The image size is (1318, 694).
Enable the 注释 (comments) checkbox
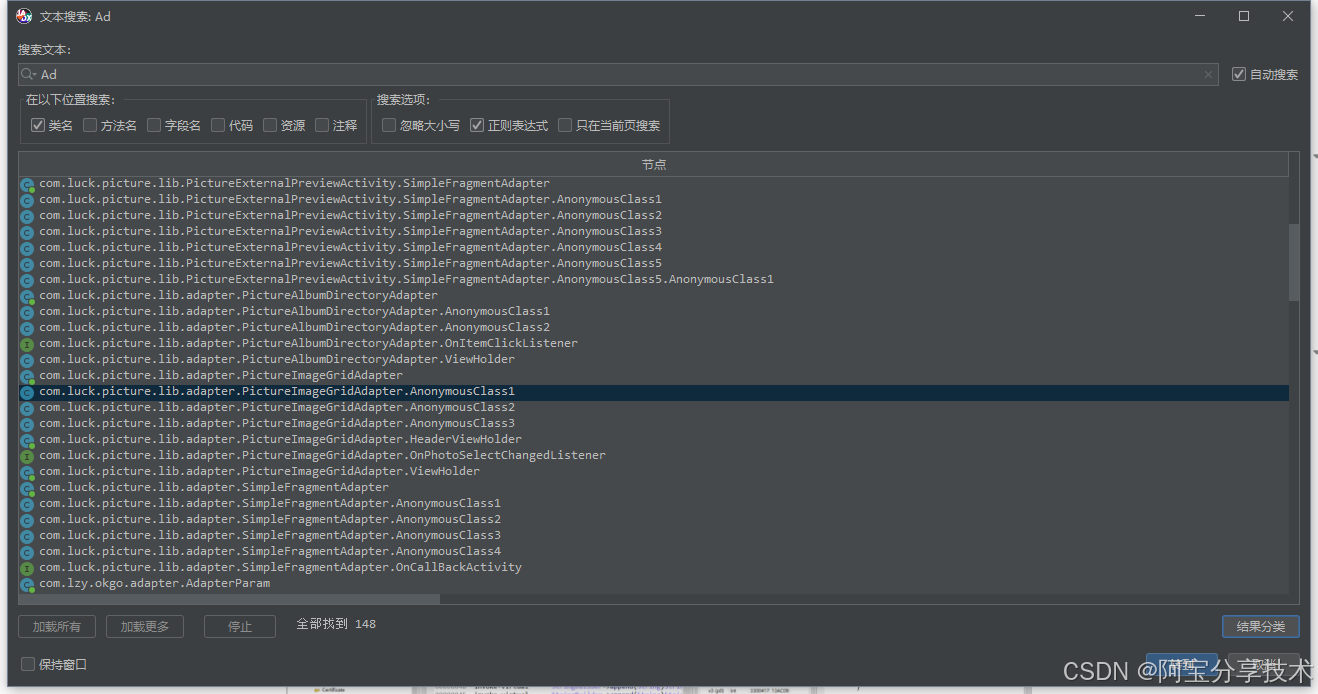tap(322, 125)
